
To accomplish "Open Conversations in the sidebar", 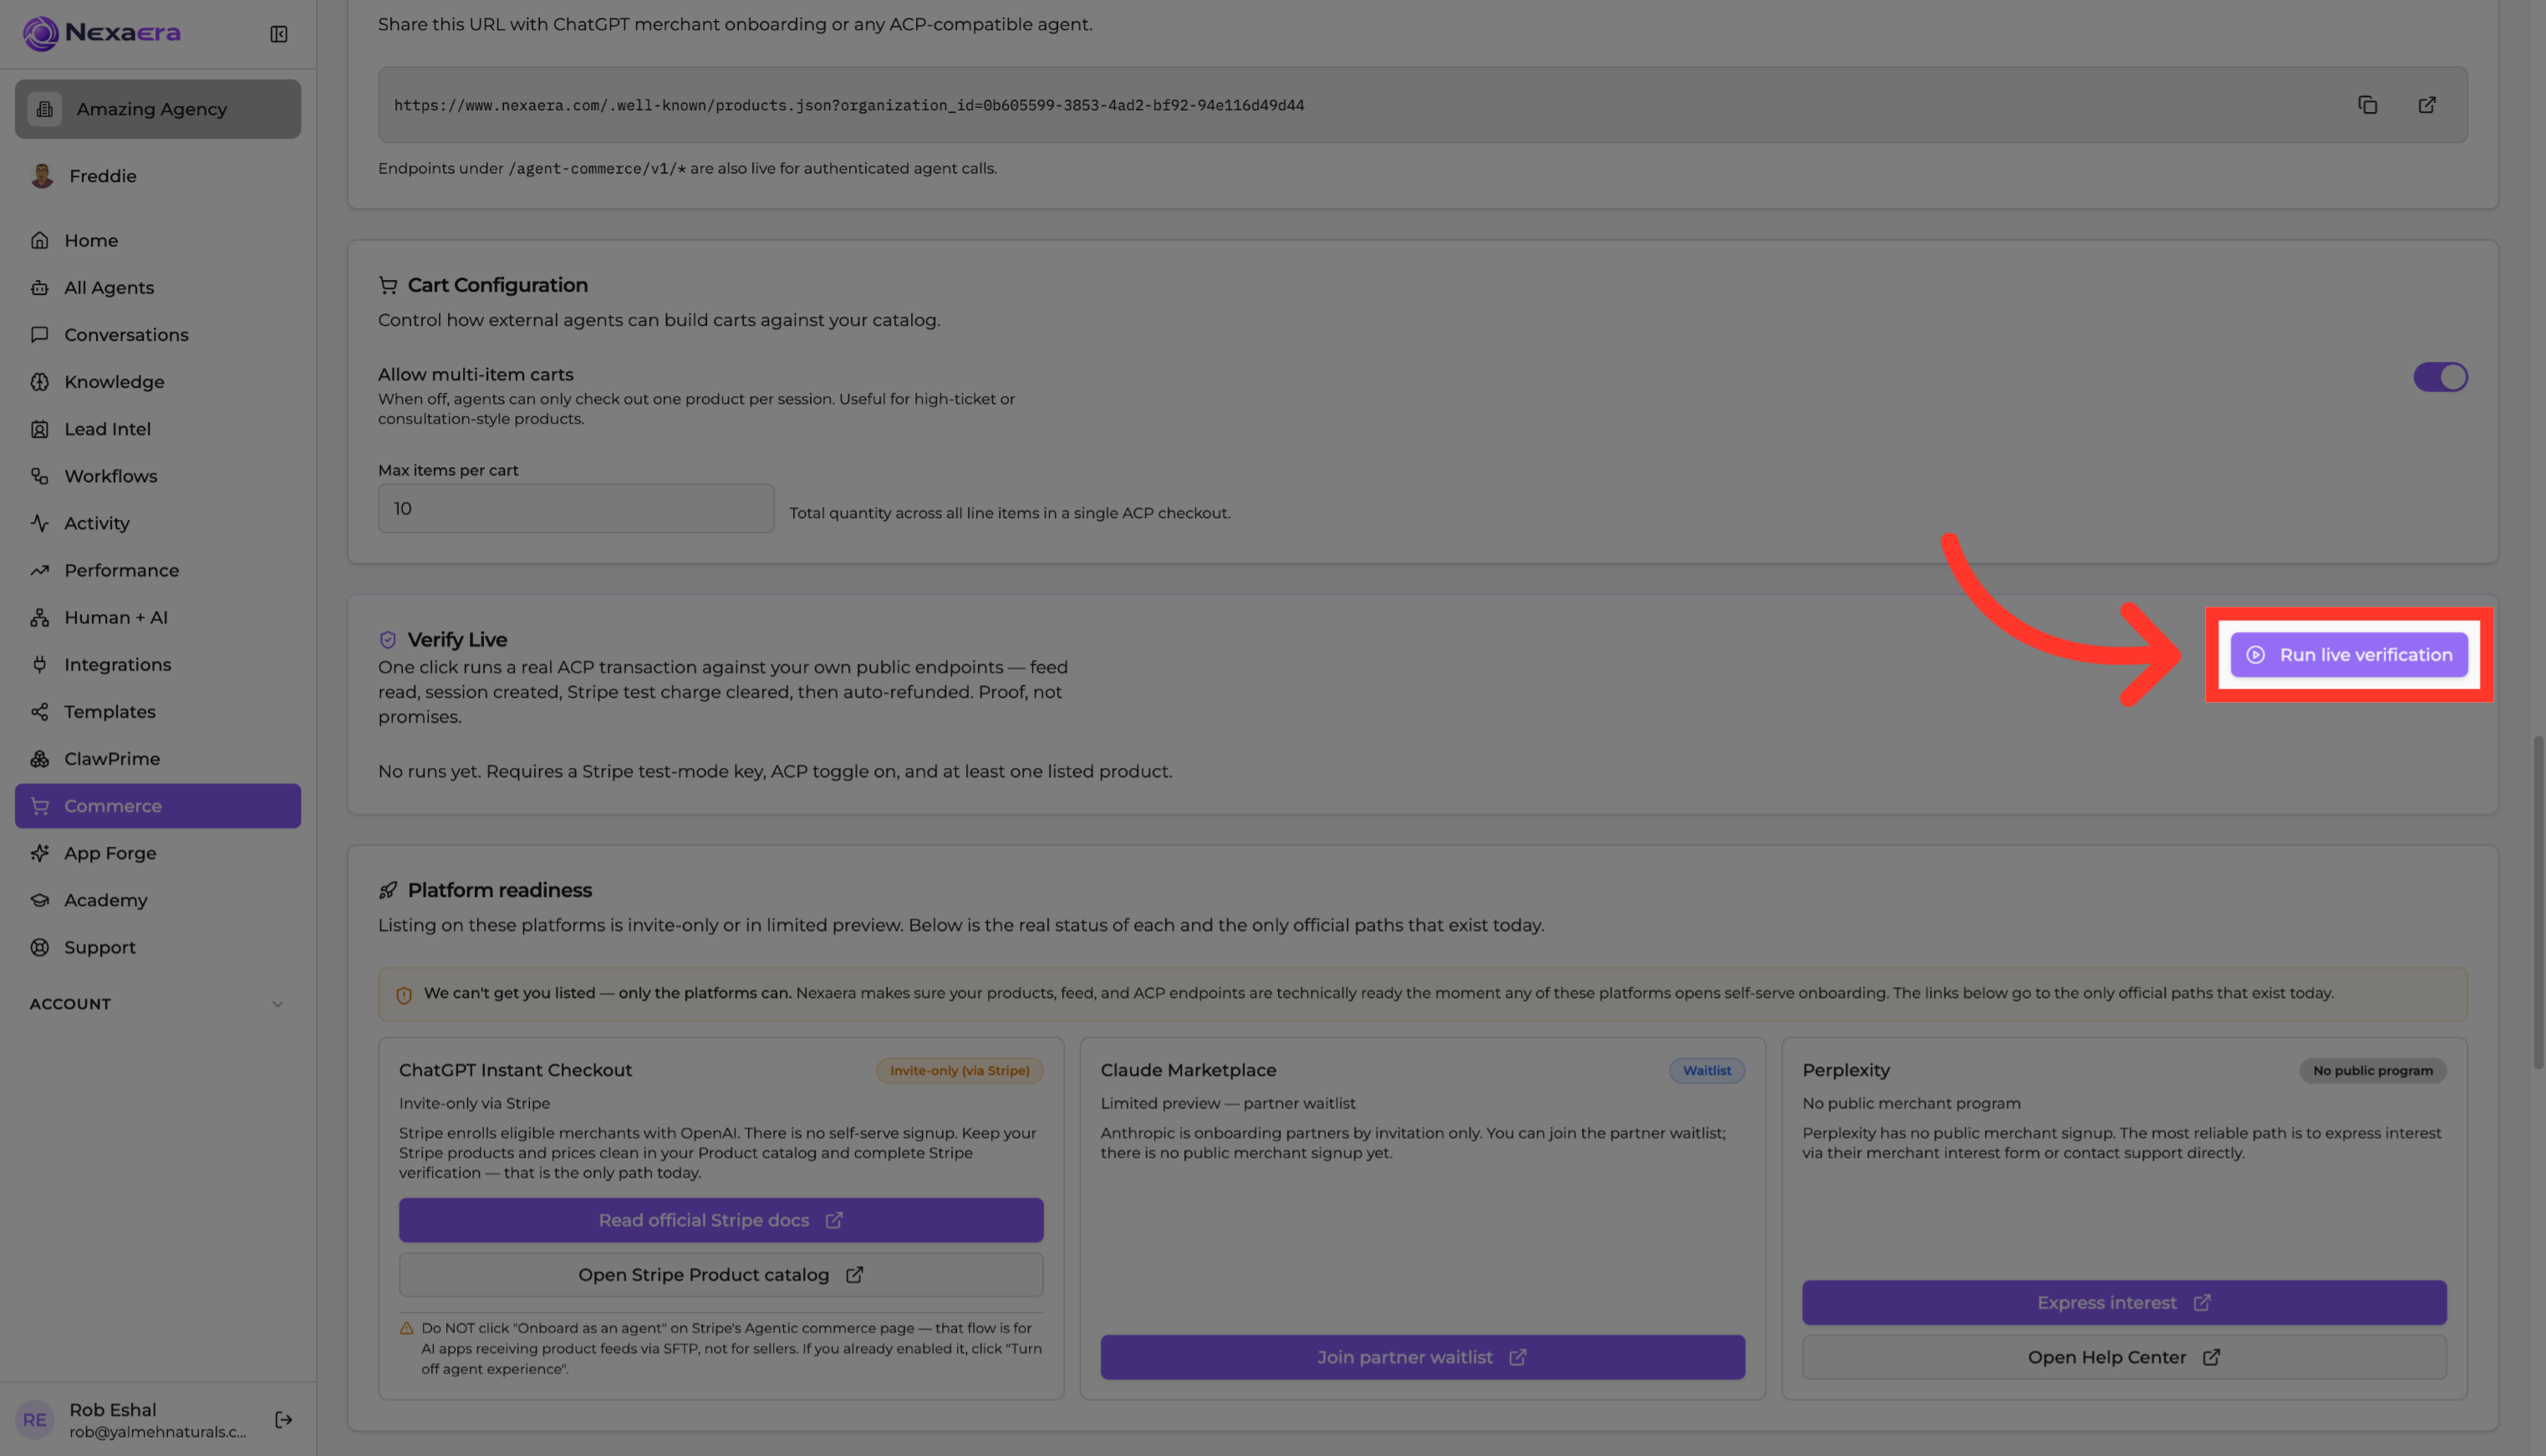I will (158, 335).
